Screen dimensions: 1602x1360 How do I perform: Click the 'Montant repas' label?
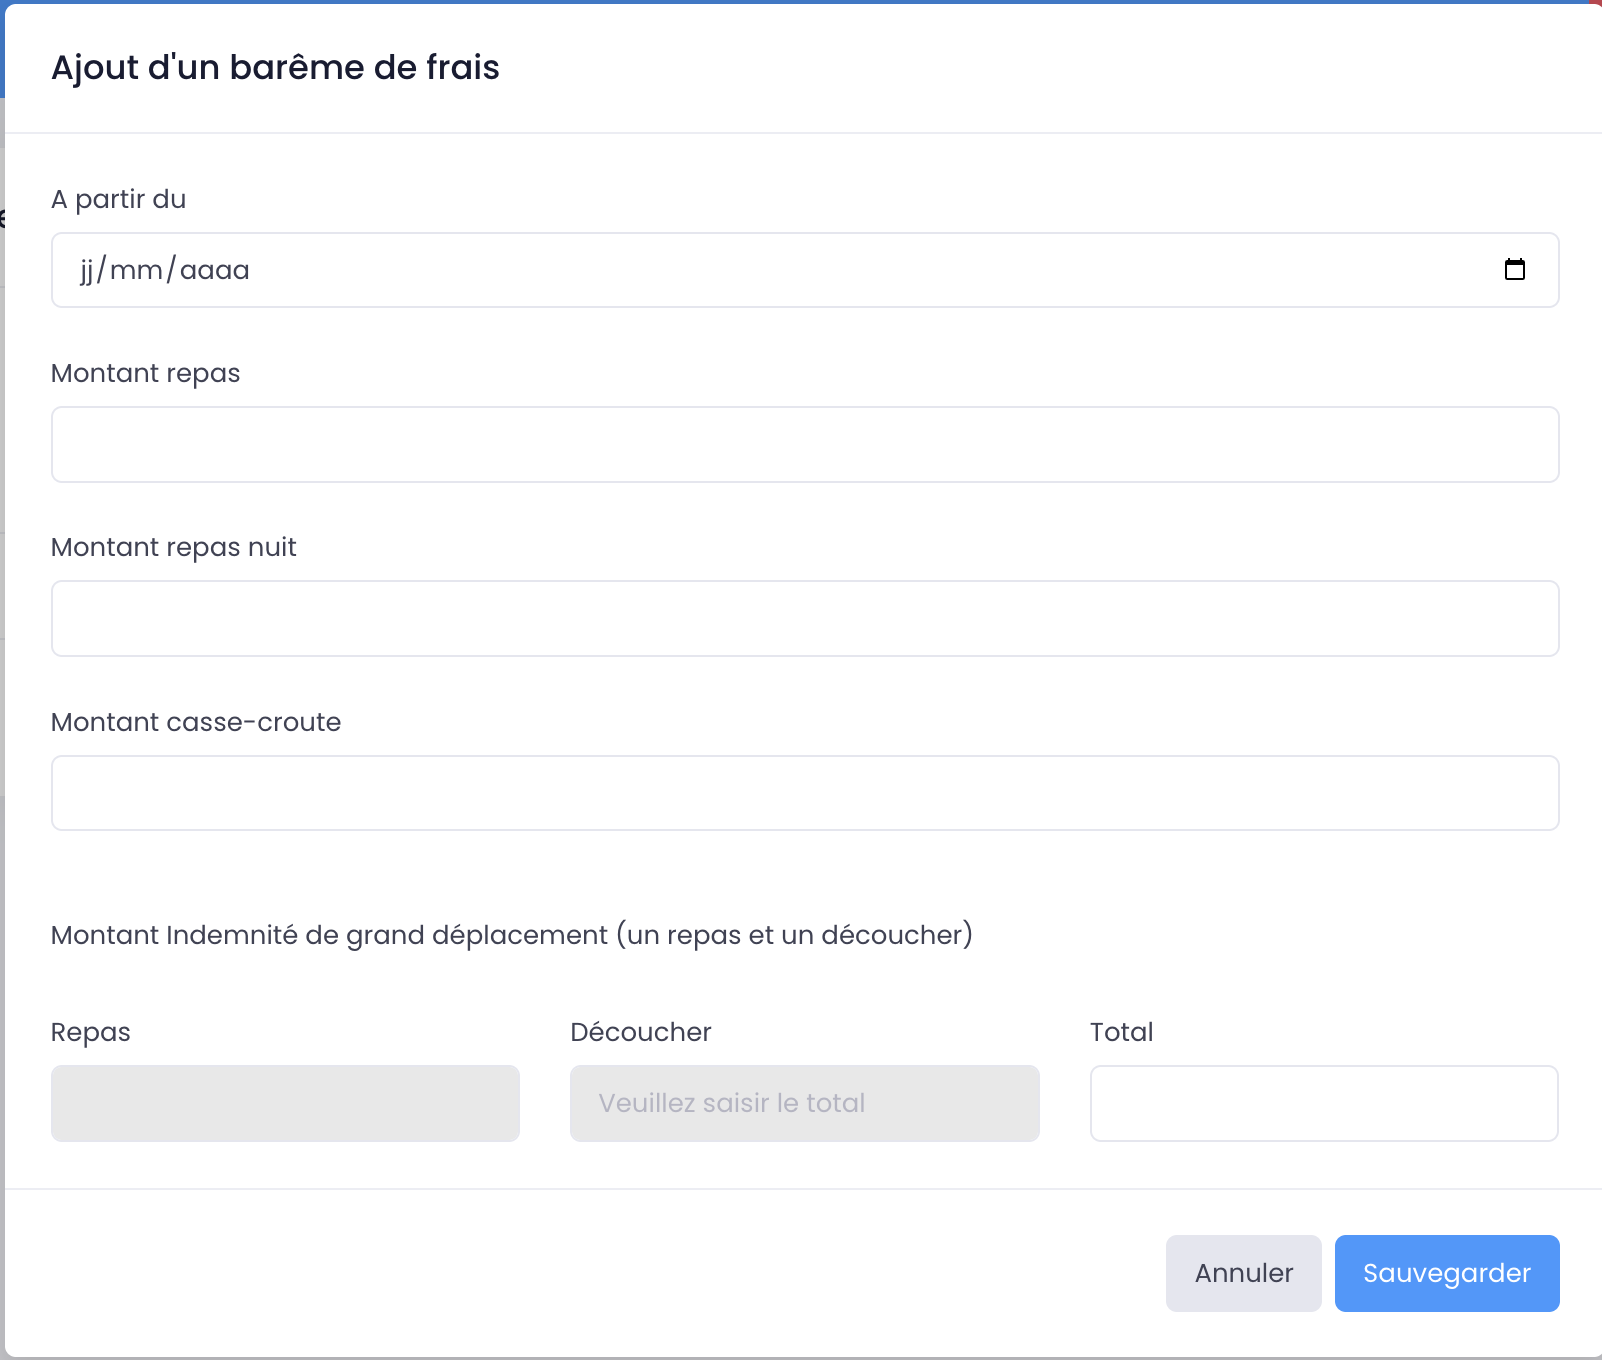pos(145,373)
